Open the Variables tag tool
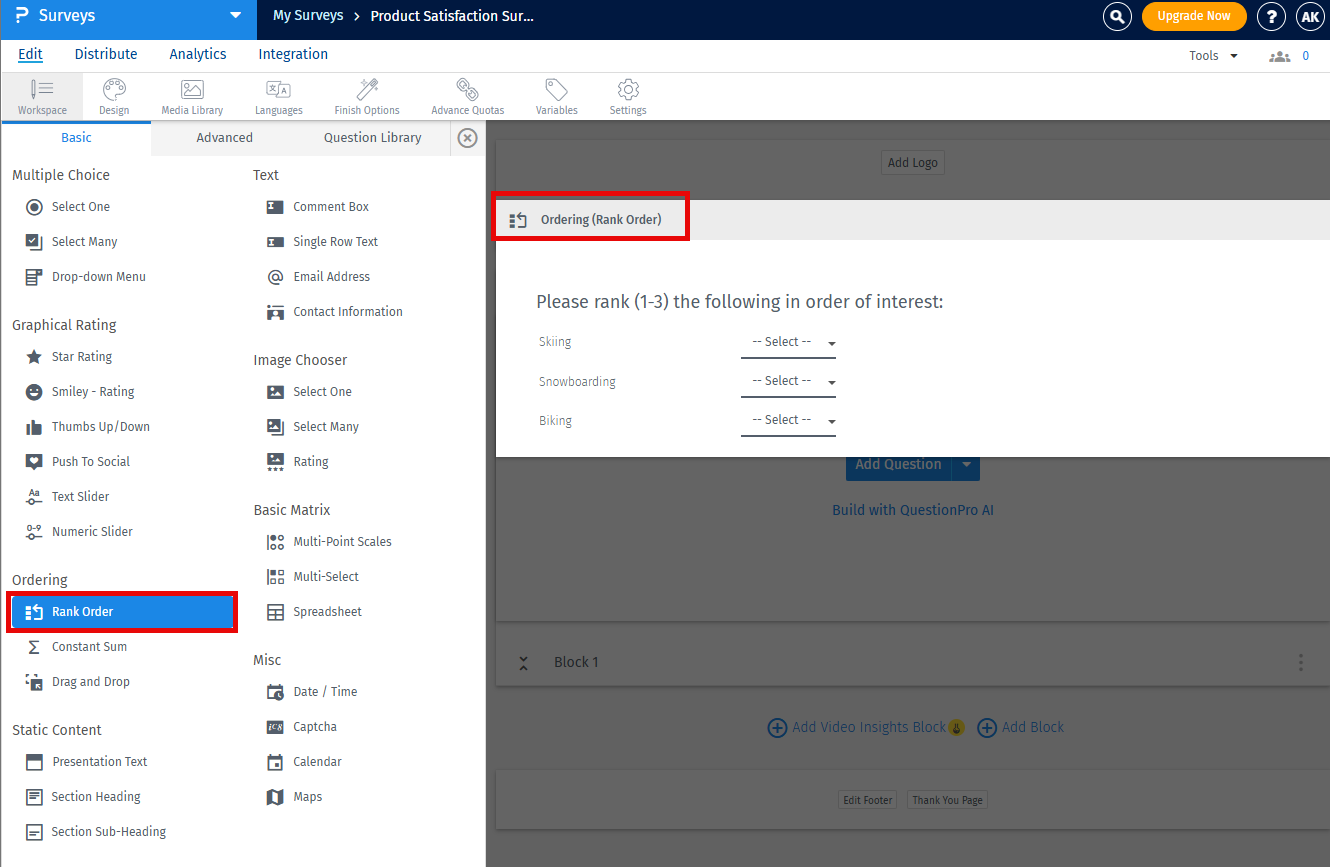This screenshot has height=867, width=1330. click(x=556, y=97)
